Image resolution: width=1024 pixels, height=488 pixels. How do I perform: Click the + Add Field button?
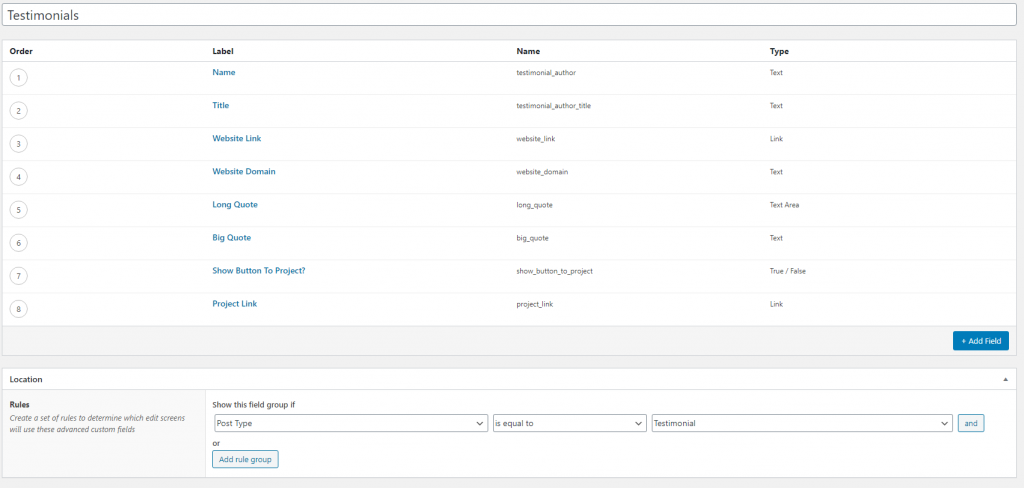click(980, 340)
